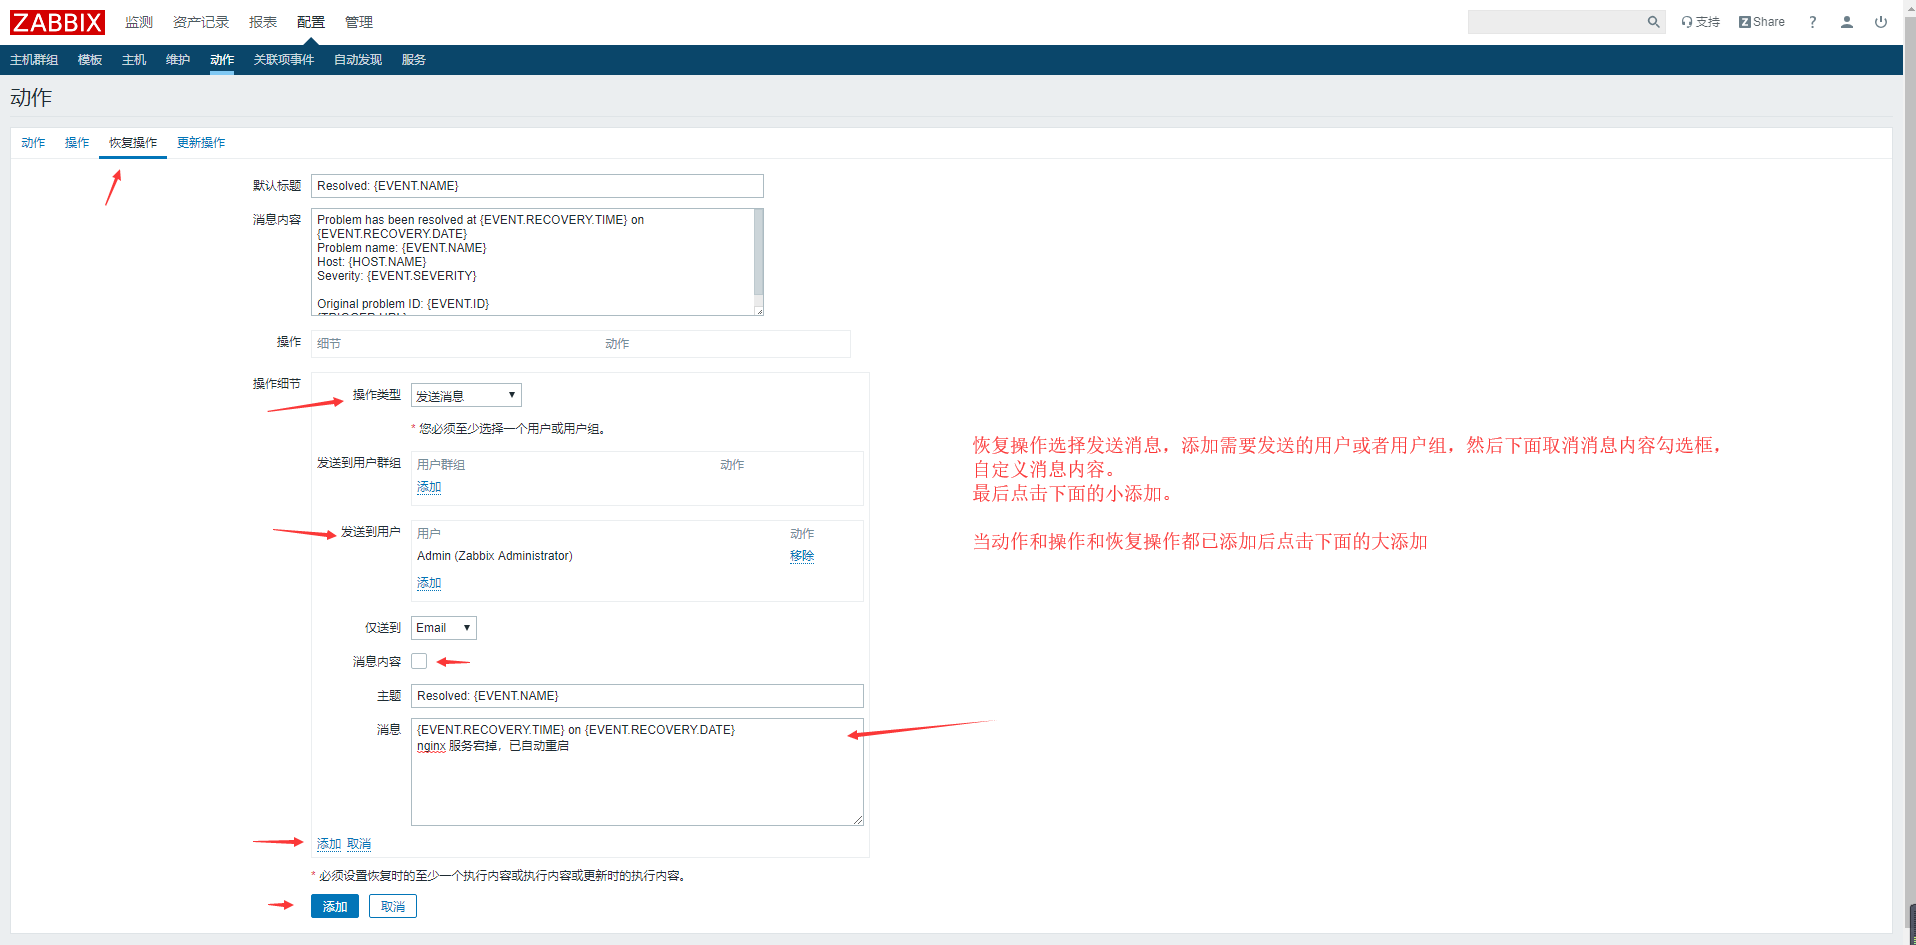The image size is (1916, 945).
Task: Expand the 仅送到 Email dropdown
Action: tap(443, 628)
